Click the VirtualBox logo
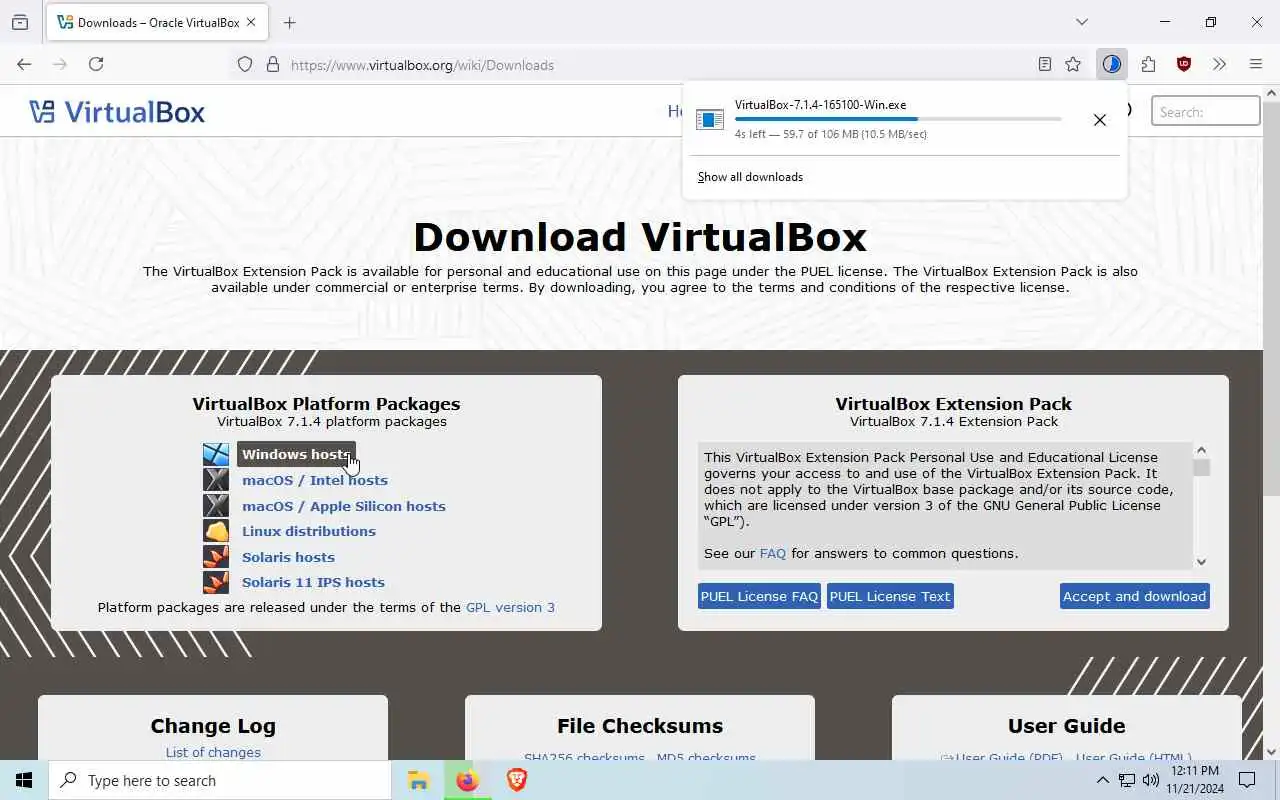The width and height of the screenshot is (1280, 800). 117,111
